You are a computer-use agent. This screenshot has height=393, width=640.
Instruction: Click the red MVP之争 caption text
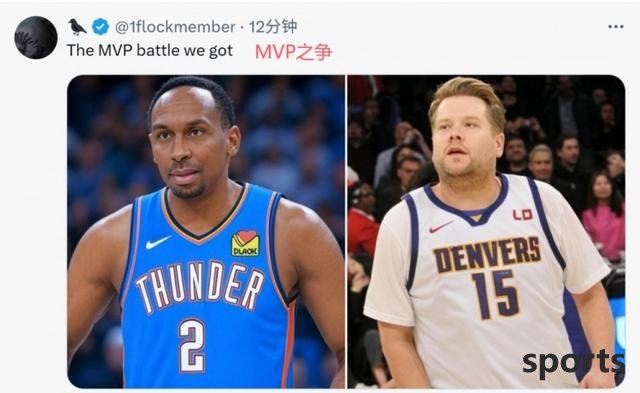[x=293, y=52]
